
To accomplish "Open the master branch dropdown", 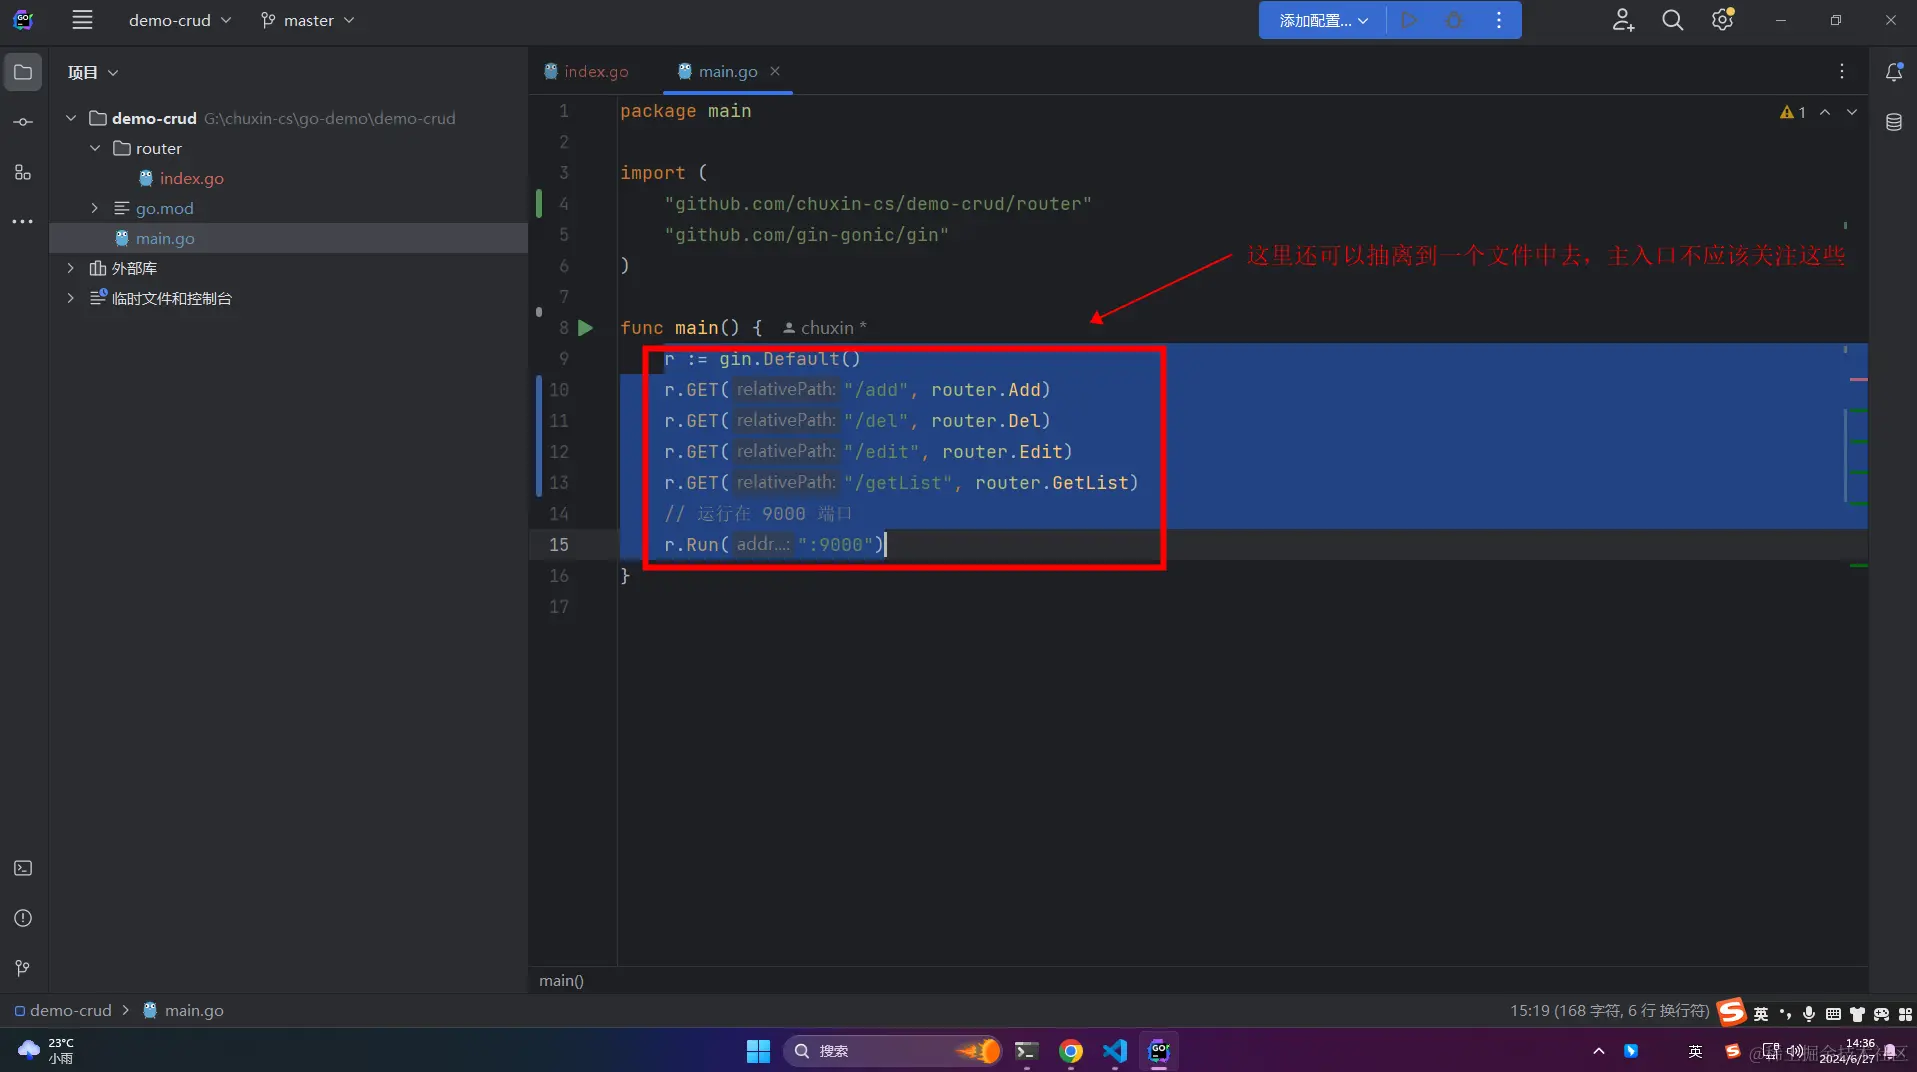I will (x=308, y=20).
